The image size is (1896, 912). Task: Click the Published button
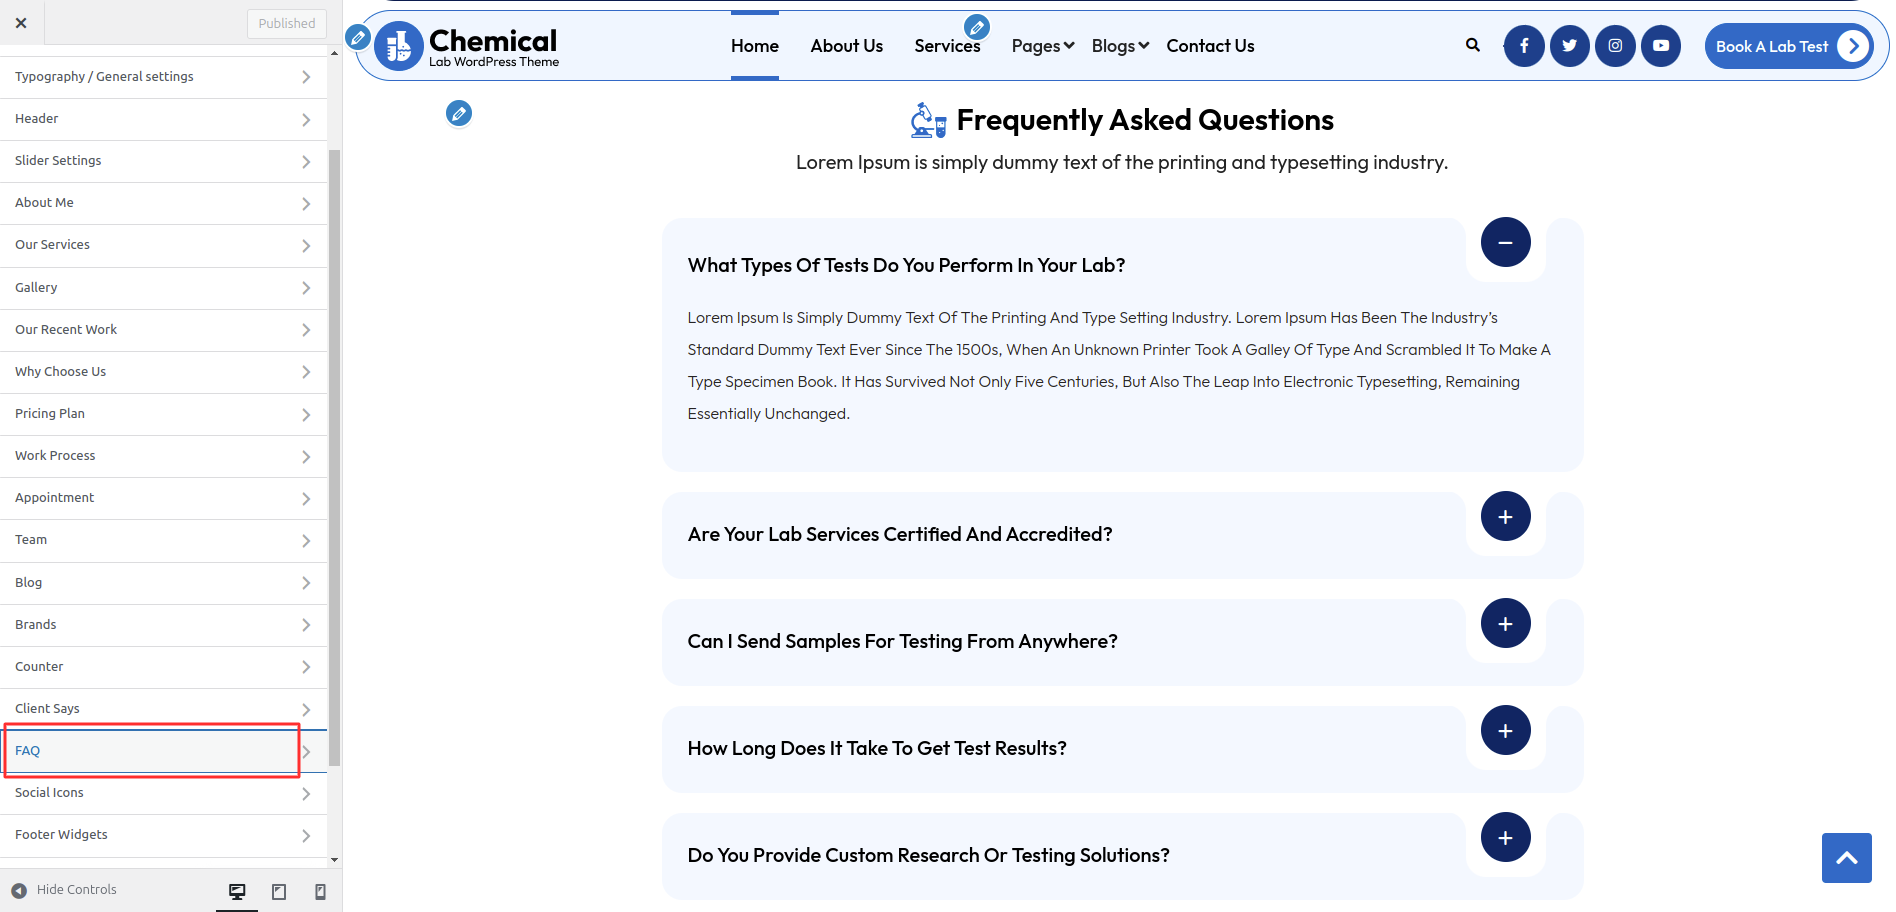[x=287, y=23]
